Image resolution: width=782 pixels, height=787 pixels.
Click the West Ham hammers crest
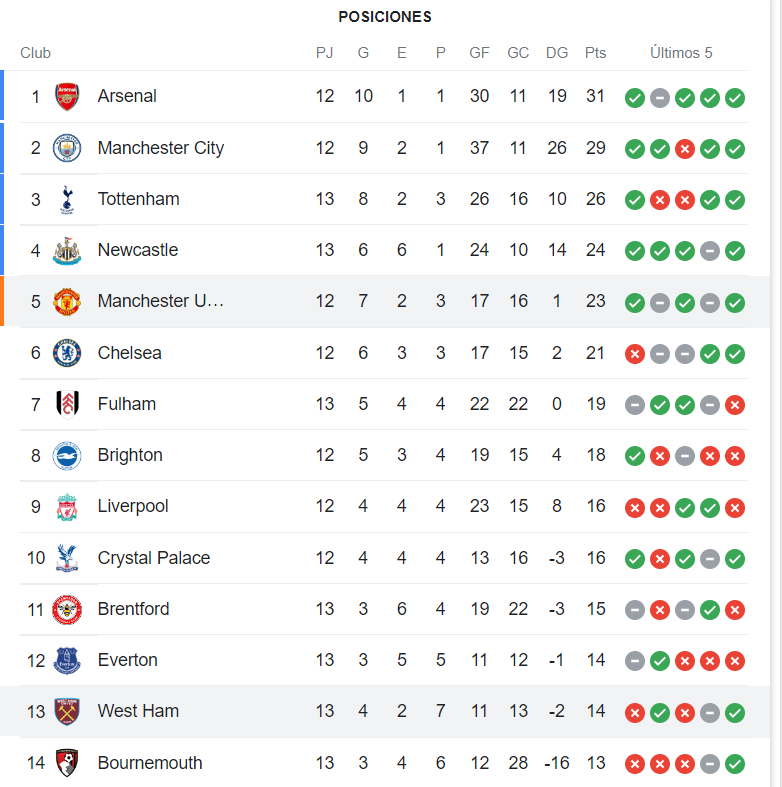[x=67, y=712]
